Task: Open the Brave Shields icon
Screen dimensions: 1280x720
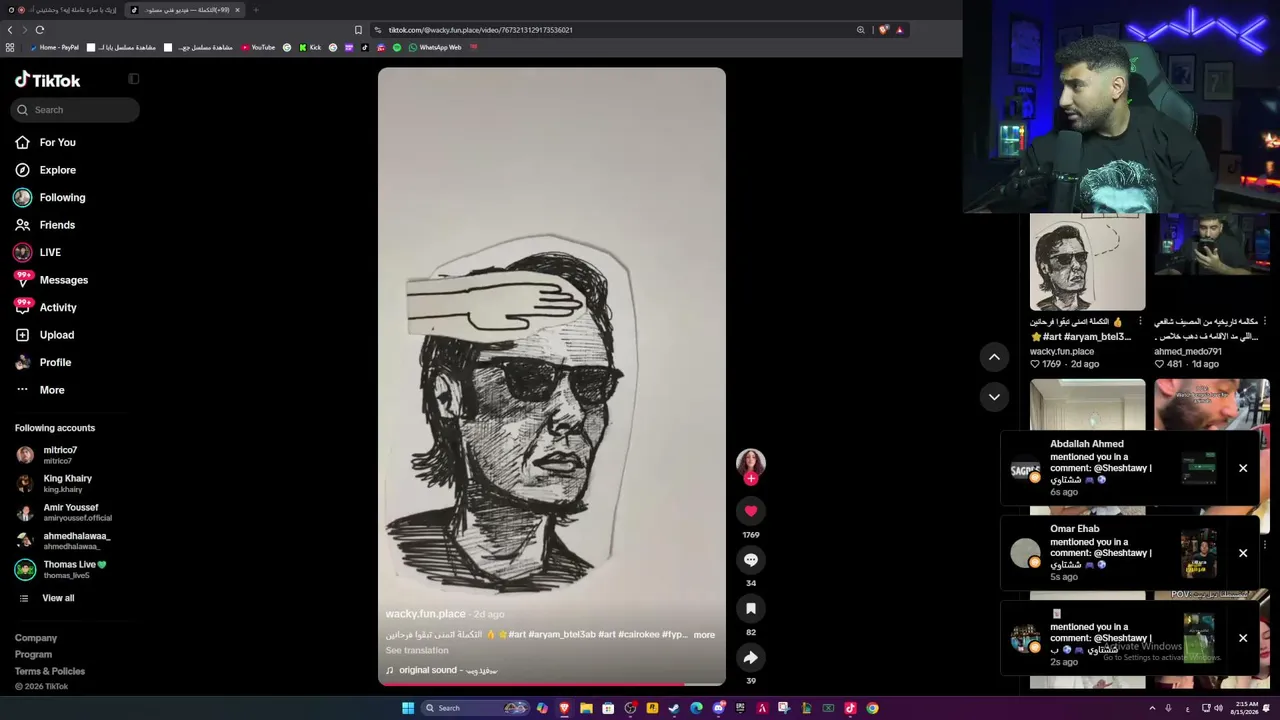Action: coord(883,30)
